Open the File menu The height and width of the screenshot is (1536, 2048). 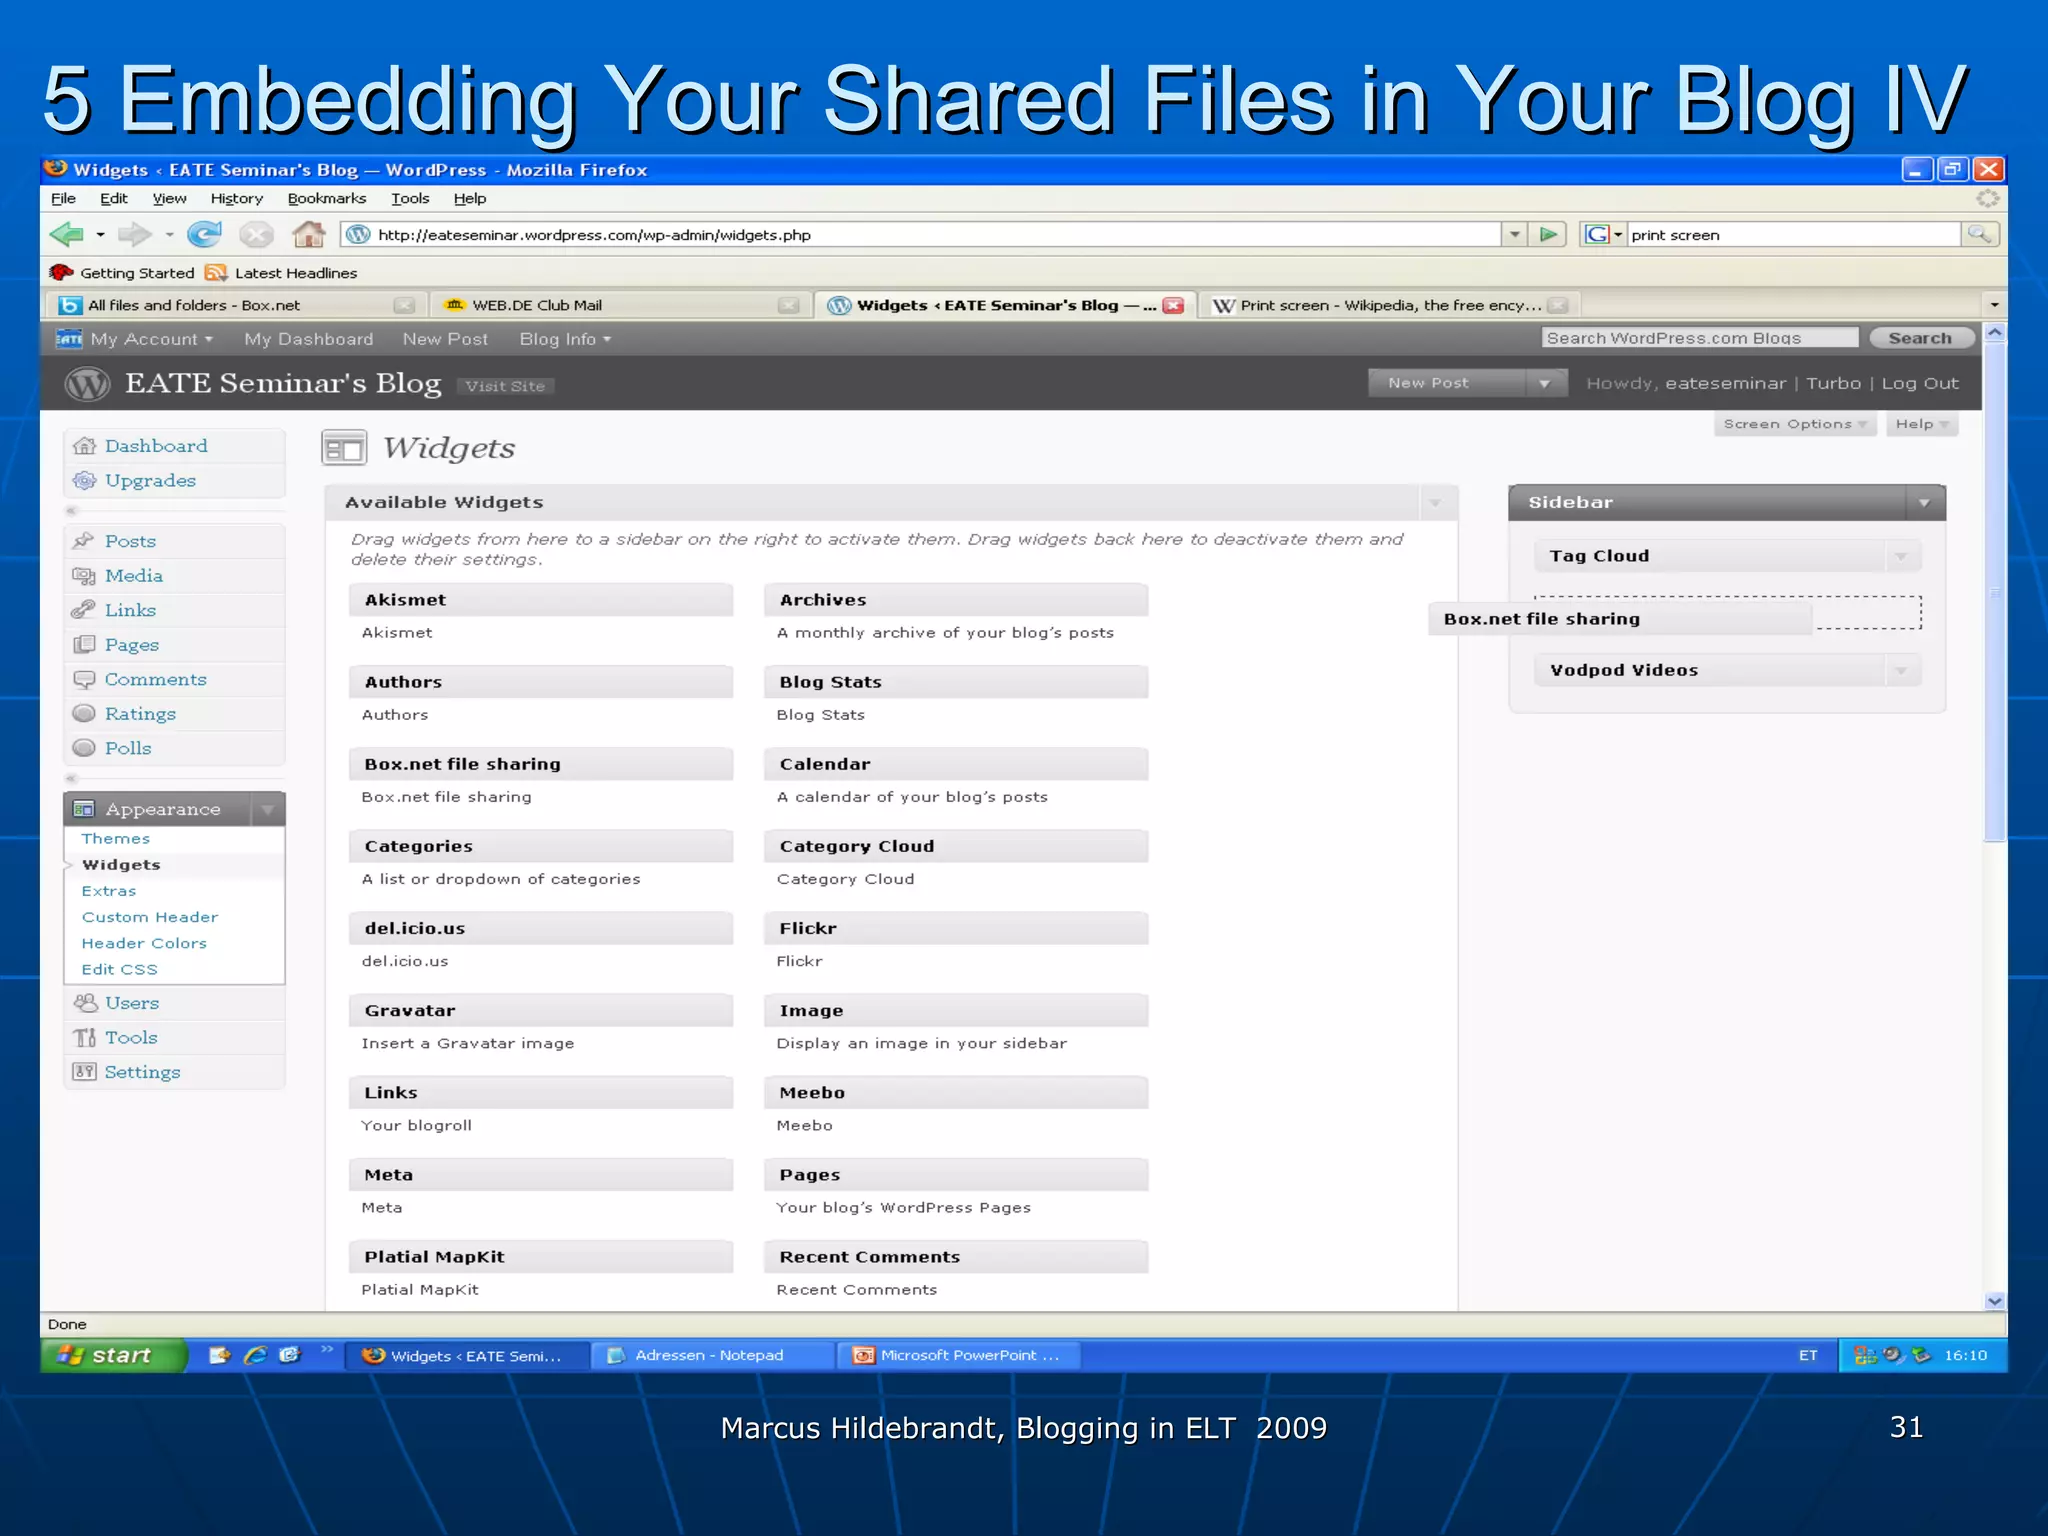point(63,199)
